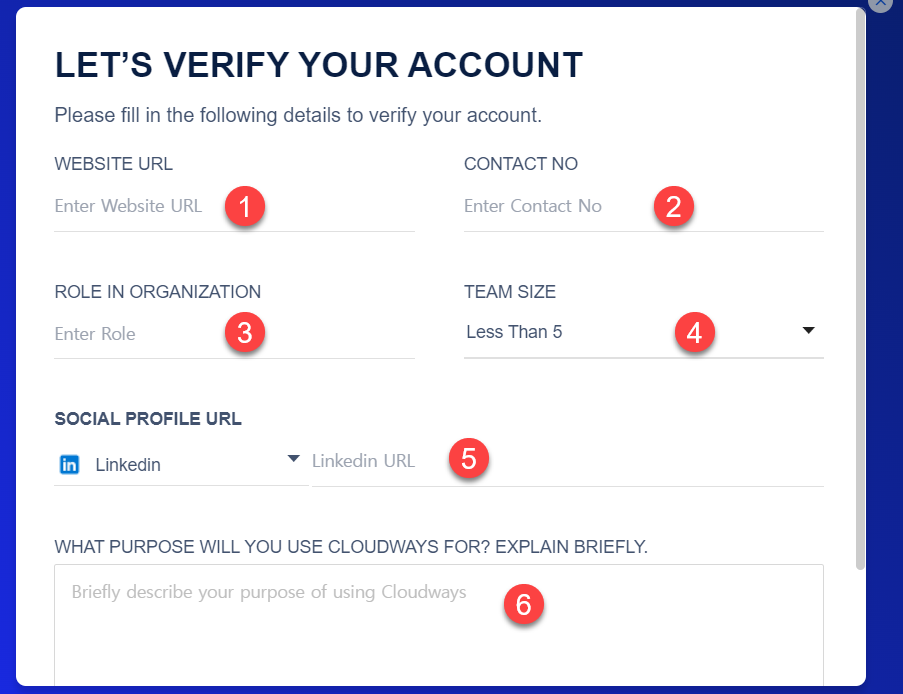Viewport: 903px width, 694px height.
Task: Click the red marker labeled 4
Action: click(x=695, y=333)
